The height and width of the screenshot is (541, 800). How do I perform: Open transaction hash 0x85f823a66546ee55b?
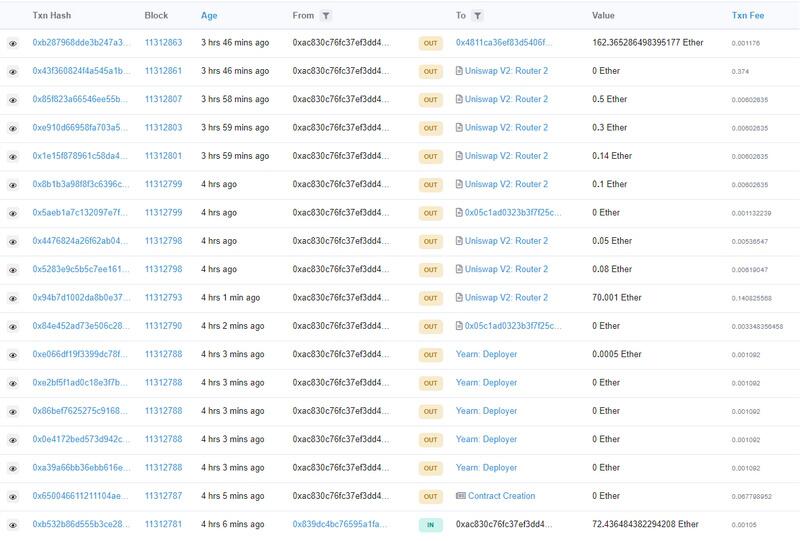click(81, 100)
